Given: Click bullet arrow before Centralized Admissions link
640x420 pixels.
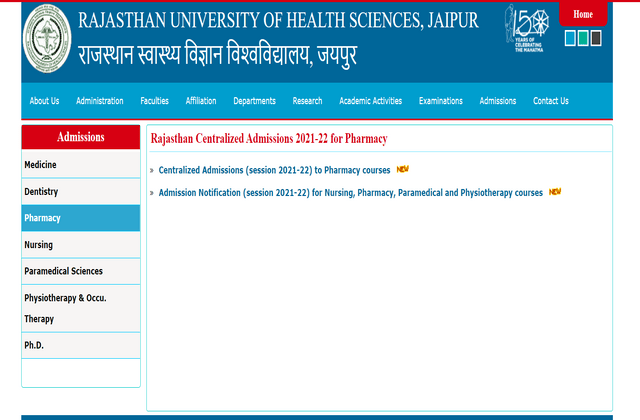Looking at the screenshot, I should 152,171.
